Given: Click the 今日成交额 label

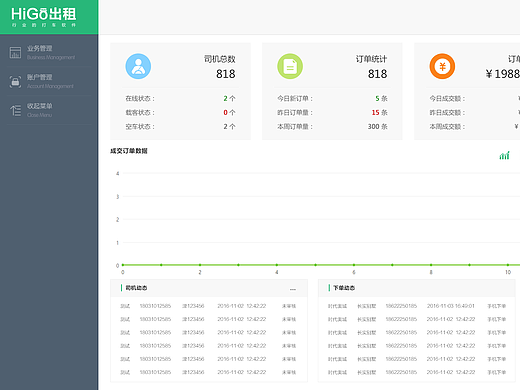Looking at the screenshot, I should point(447,98).
